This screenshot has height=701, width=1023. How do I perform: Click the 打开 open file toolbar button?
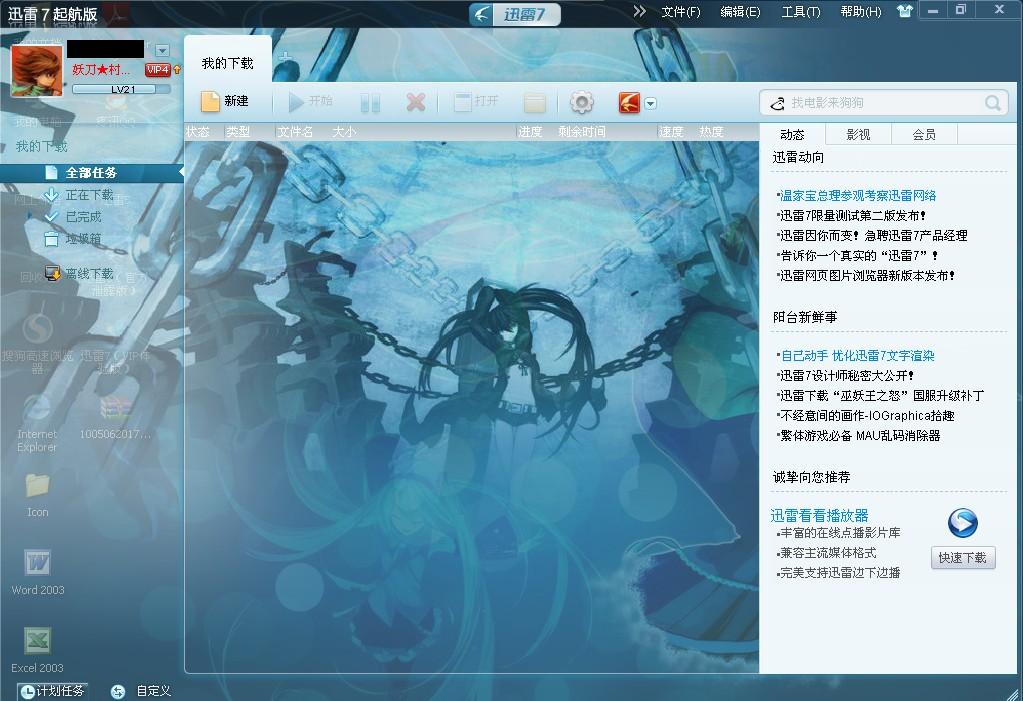pos(476,101)
